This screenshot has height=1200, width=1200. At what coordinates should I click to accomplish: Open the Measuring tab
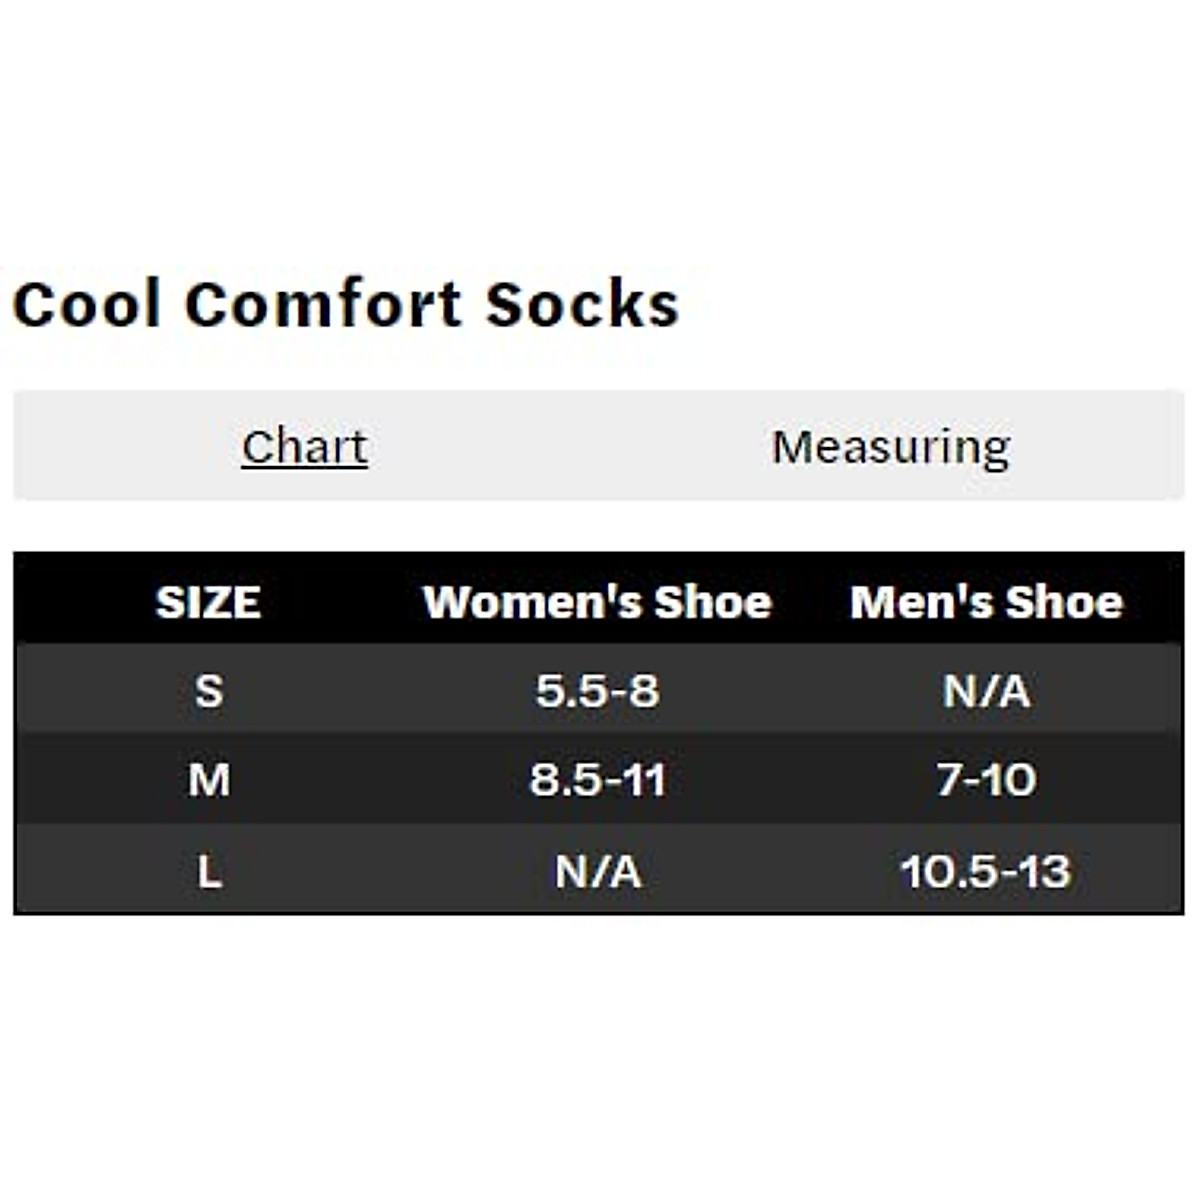890,446
